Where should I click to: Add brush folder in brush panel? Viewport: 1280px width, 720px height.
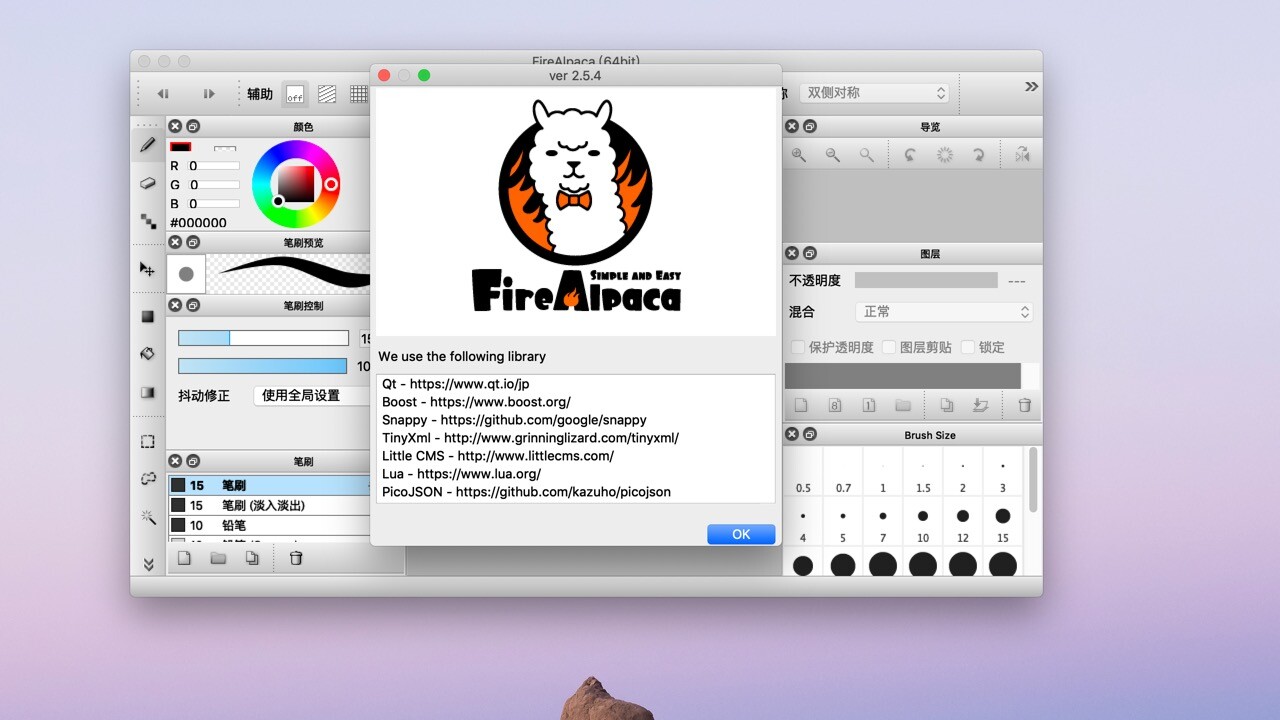pyautogui.click(x=218, y=558)
